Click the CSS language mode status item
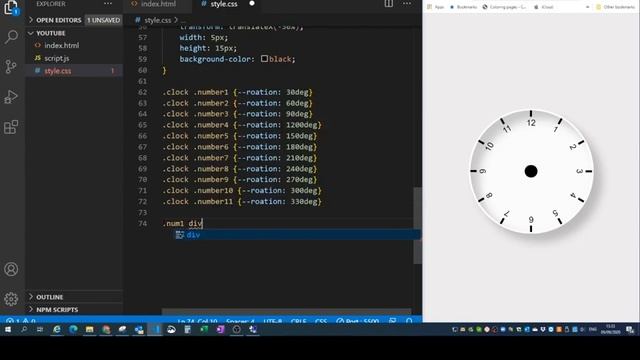The height and width of the screenshot is (360, 640). (321, 321)
